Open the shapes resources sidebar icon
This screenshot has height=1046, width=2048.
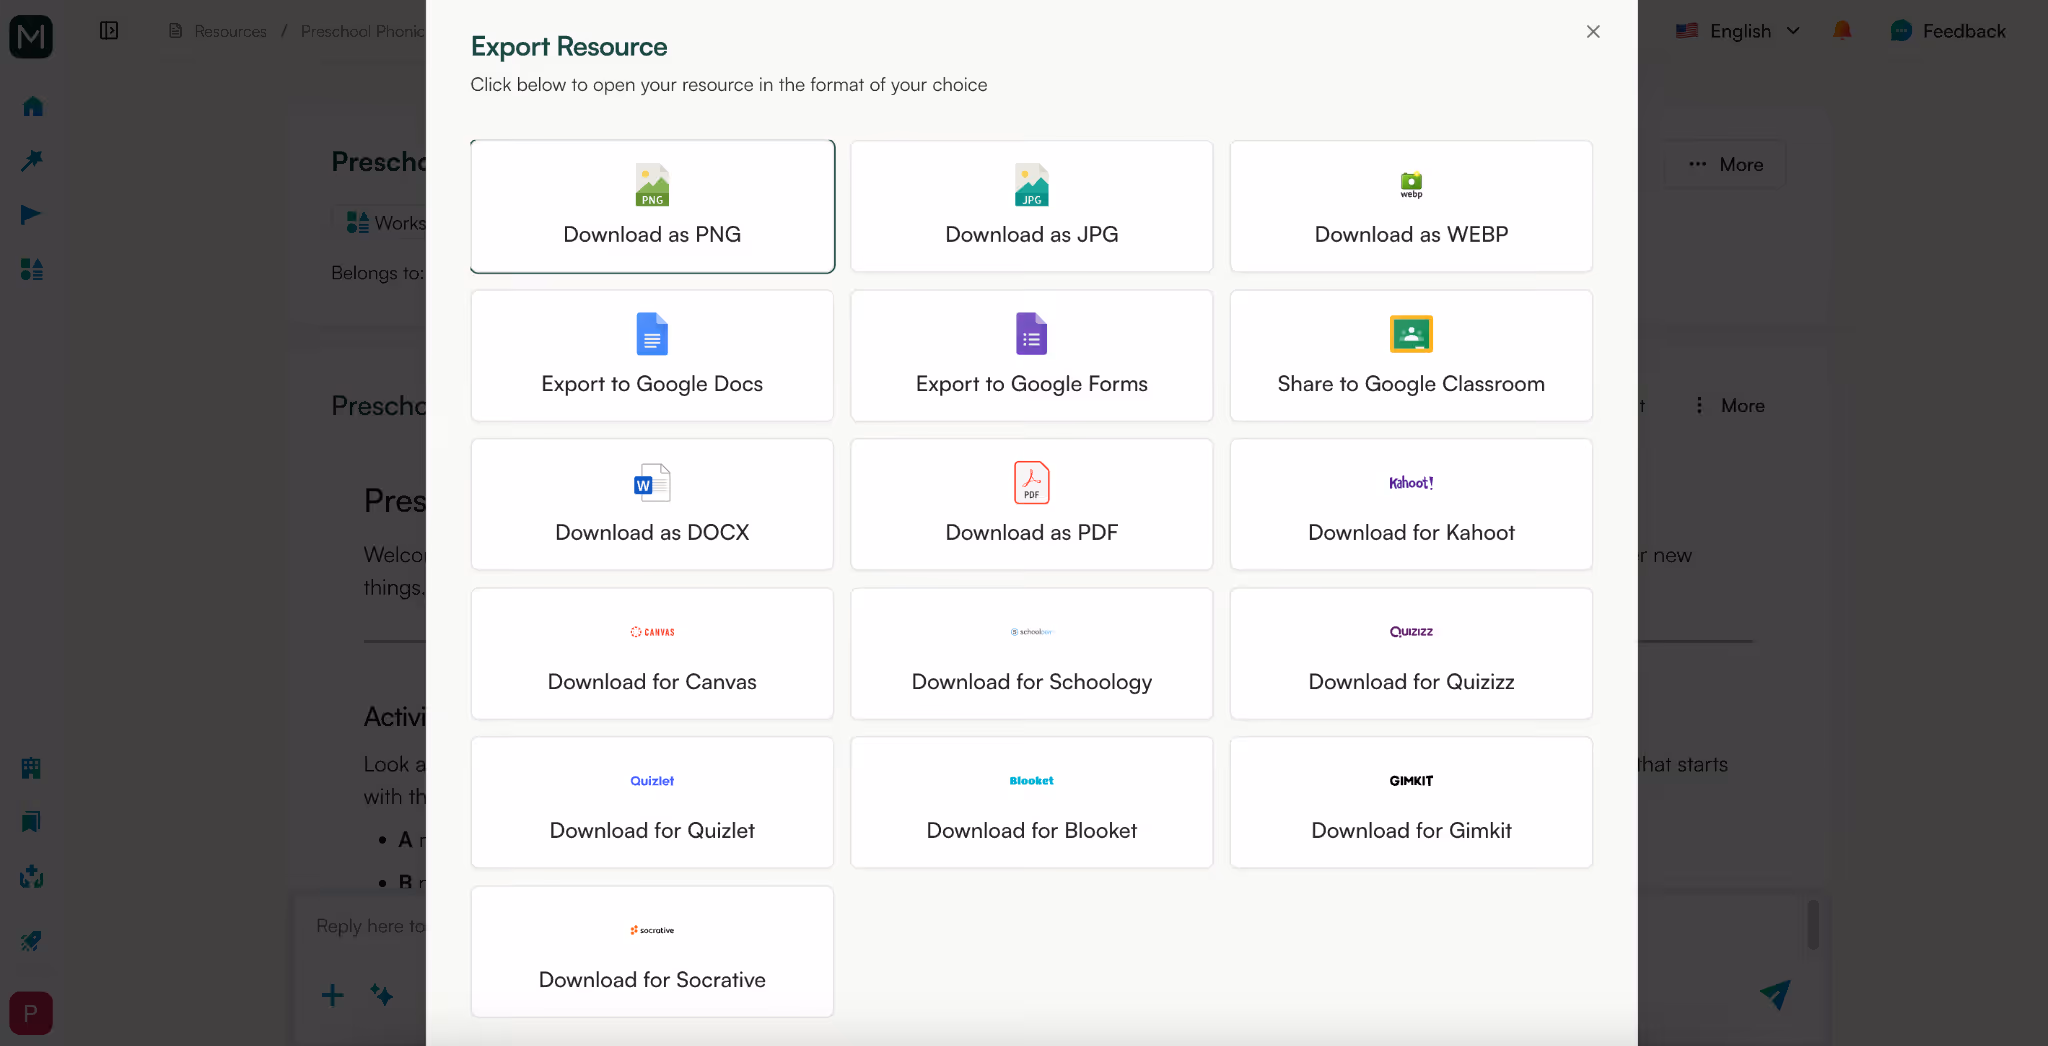tap(32, 269)
